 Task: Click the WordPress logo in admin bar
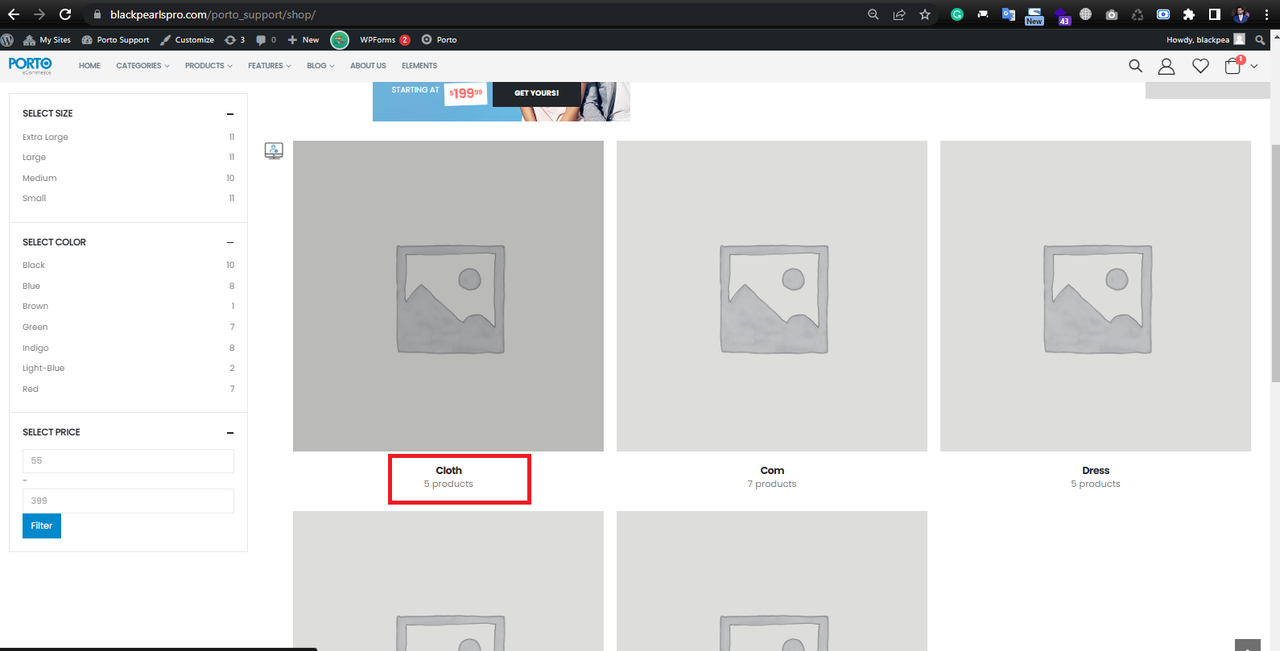pyautogui.click(x=8, y=40)
